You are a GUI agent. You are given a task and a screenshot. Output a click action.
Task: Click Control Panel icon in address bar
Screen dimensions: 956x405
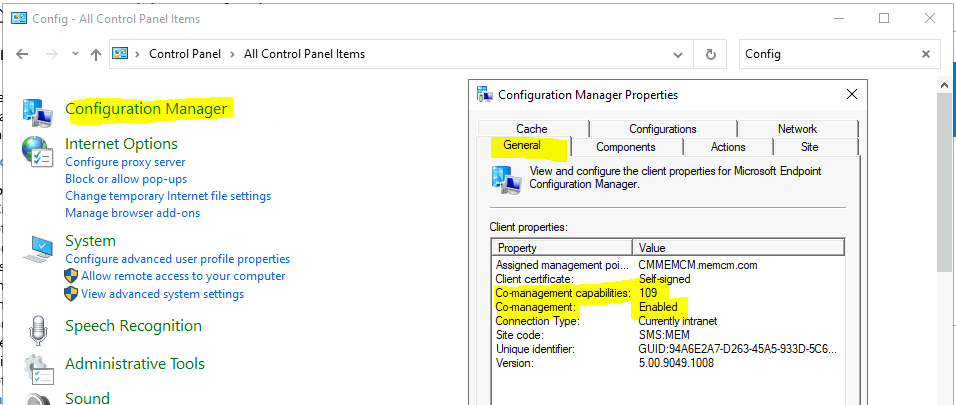pos(120,53)
